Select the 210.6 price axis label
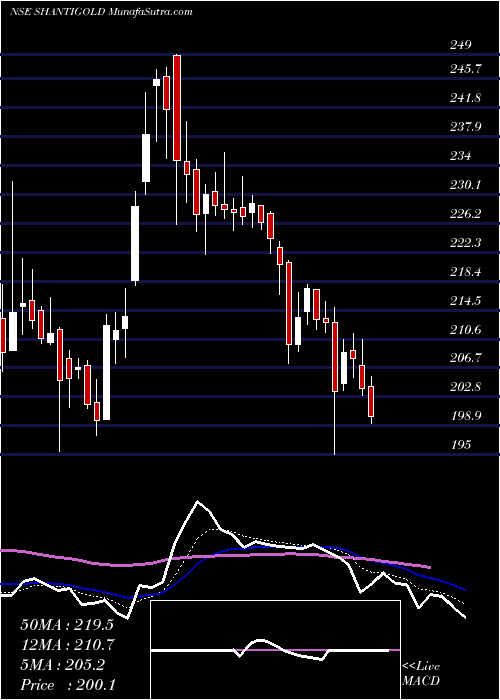The image size is (500, 700). pos(465,330)
